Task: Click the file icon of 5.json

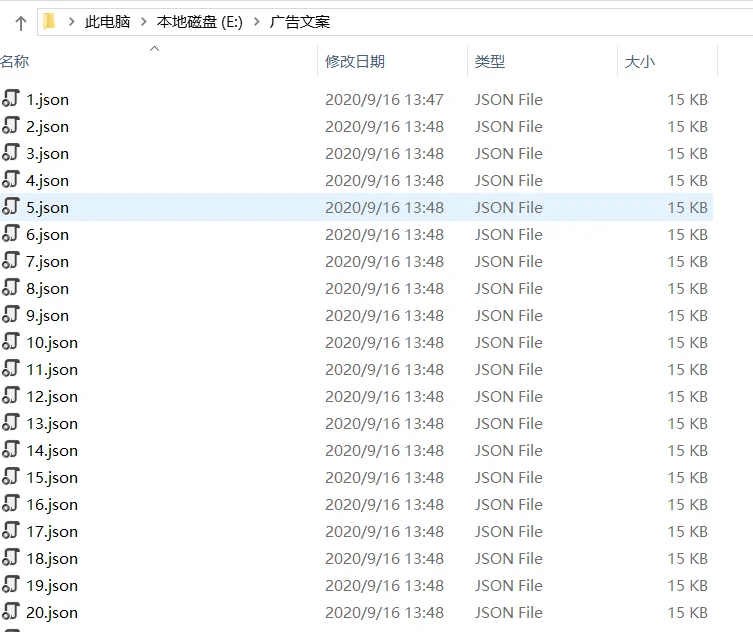Action: (x=11, y=206)
